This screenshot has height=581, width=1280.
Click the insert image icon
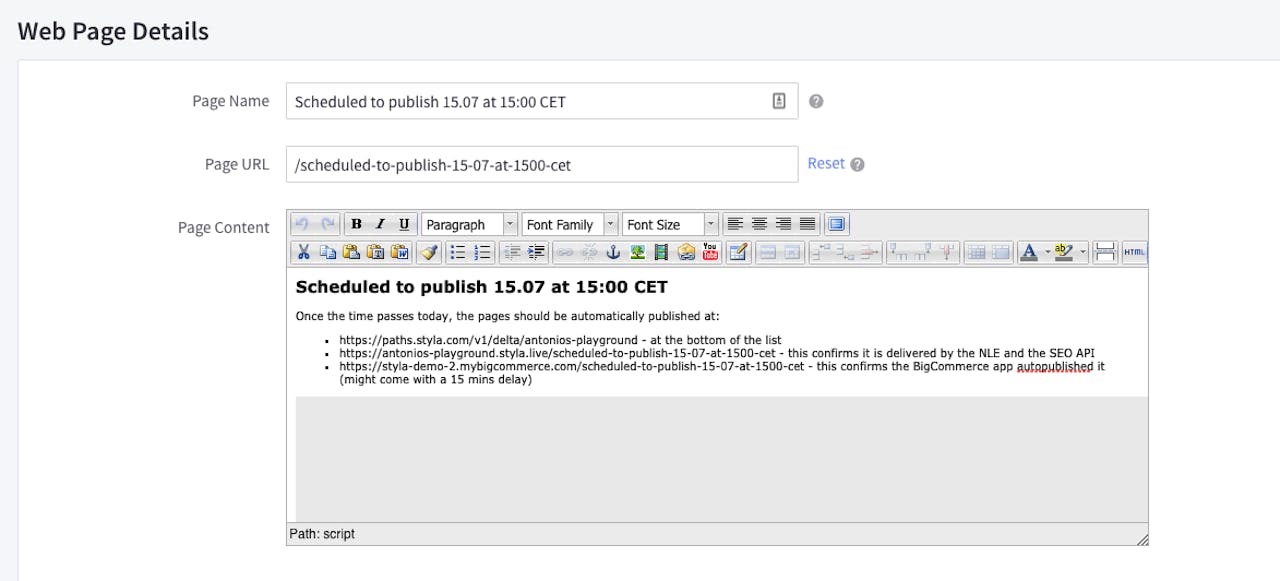pyautogui.click(x=637, y=253)
